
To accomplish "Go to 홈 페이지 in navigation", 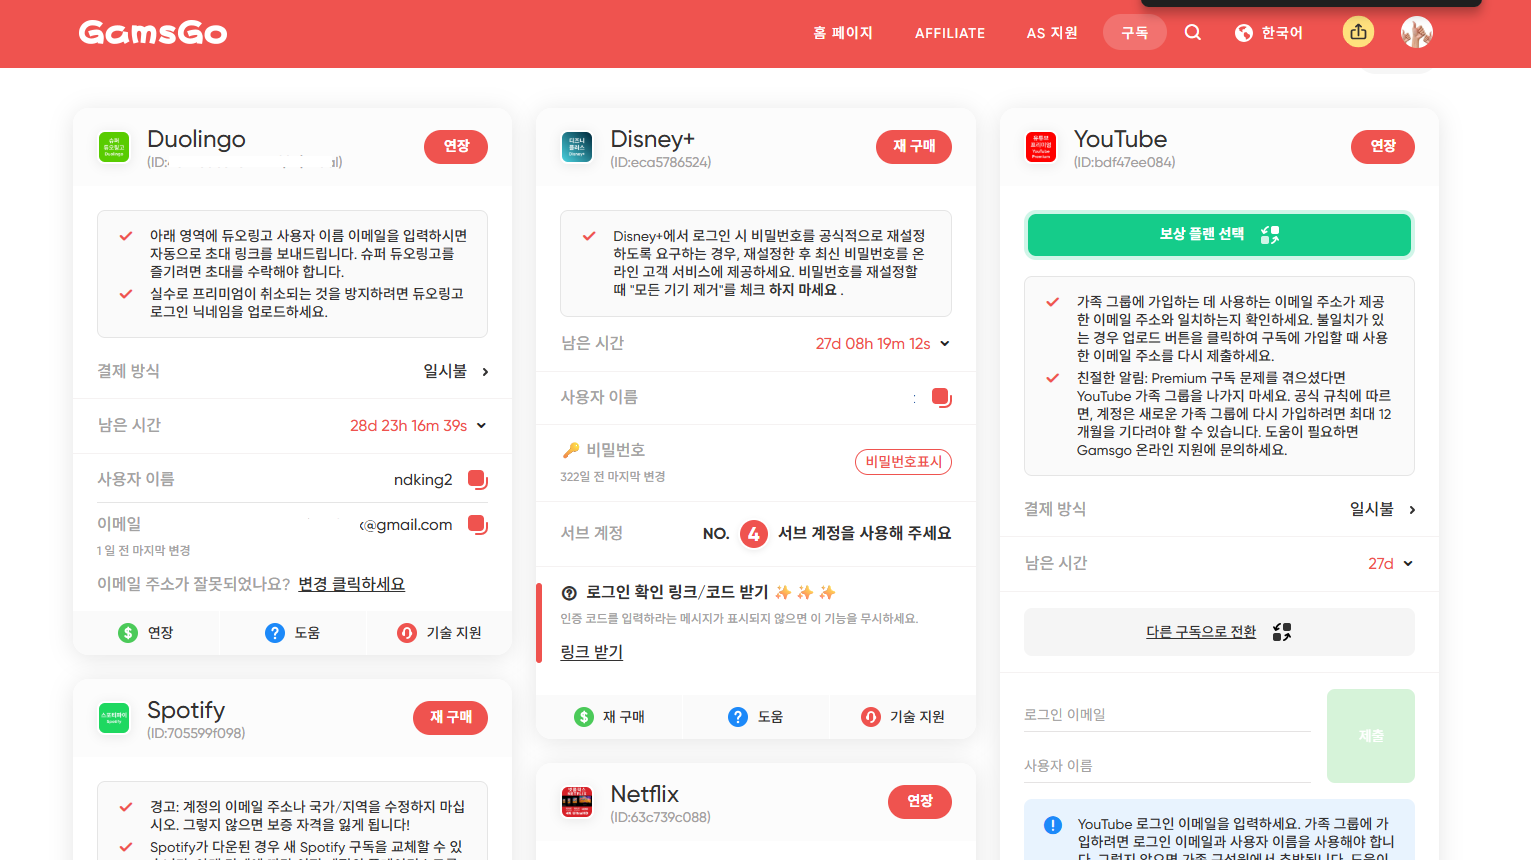I will click(x=843, y=33).
